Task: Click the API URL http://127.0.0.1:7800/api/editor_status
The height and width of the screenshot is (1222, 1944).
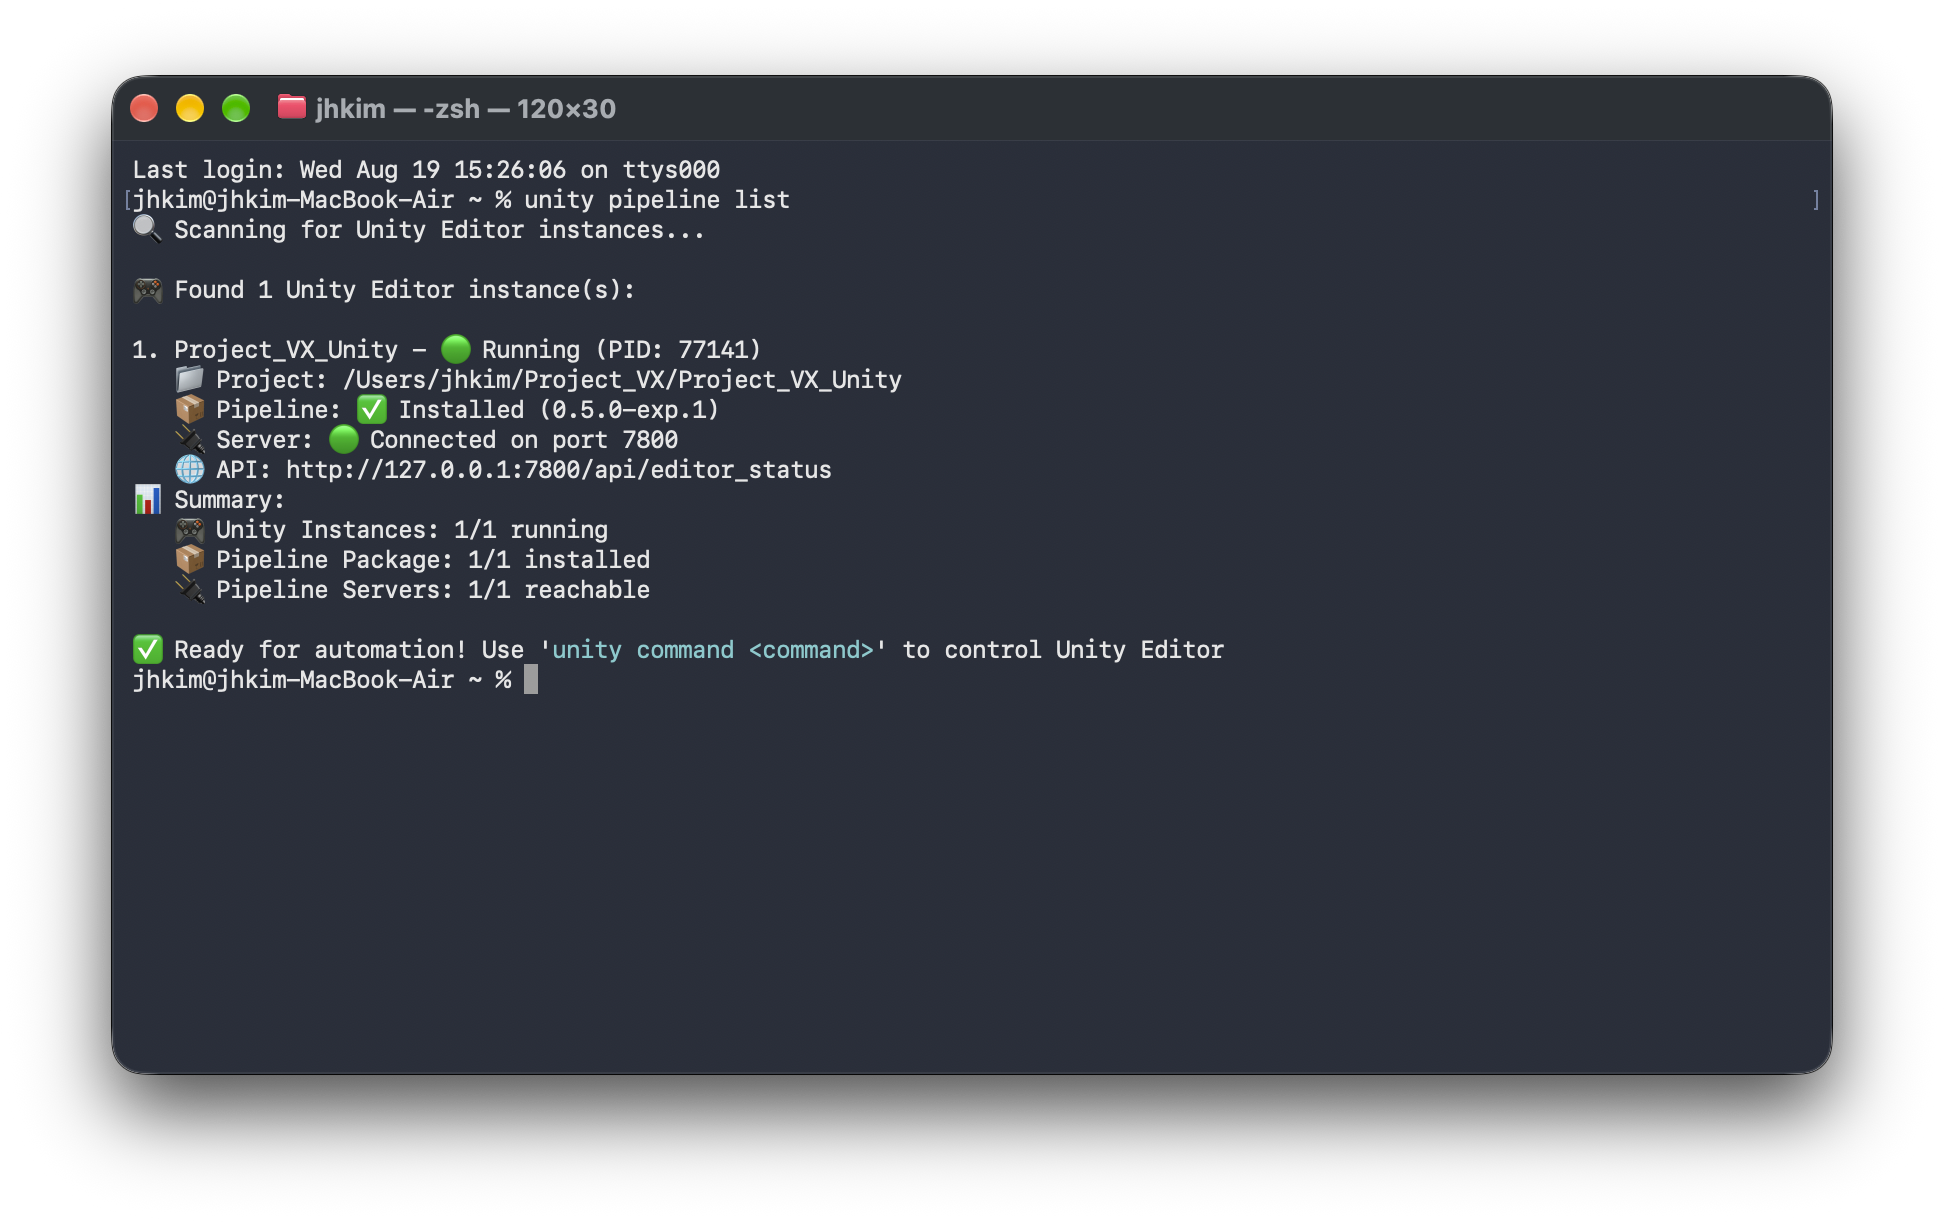Action: point(558,470)
